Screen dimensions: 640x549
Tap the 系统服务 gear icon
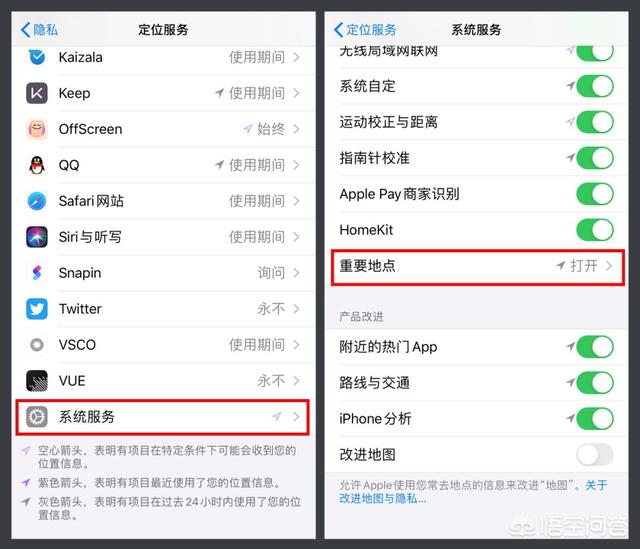(37, 416)
